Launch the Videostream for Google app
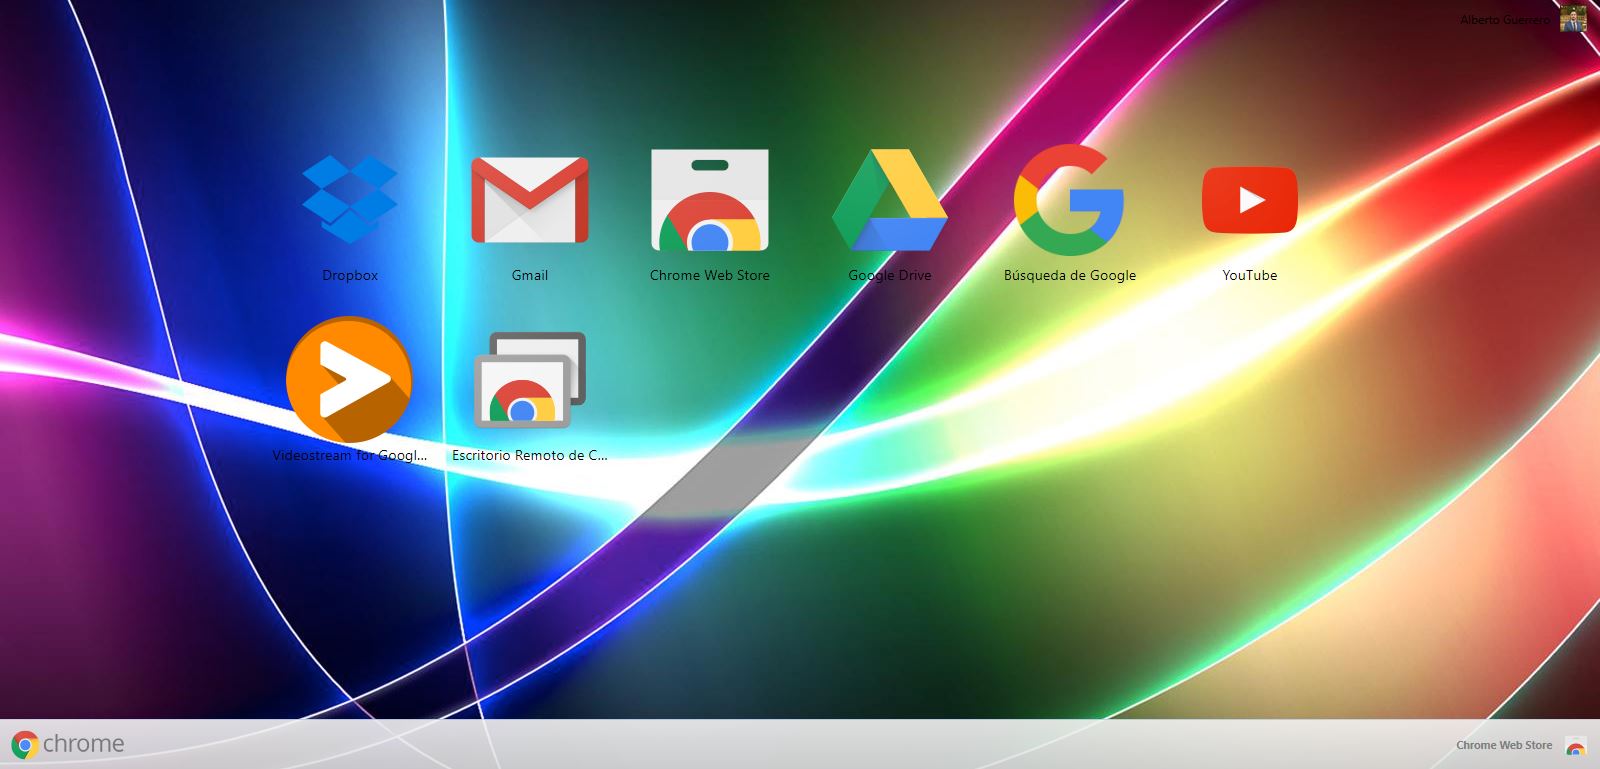 tap(349, 380)
